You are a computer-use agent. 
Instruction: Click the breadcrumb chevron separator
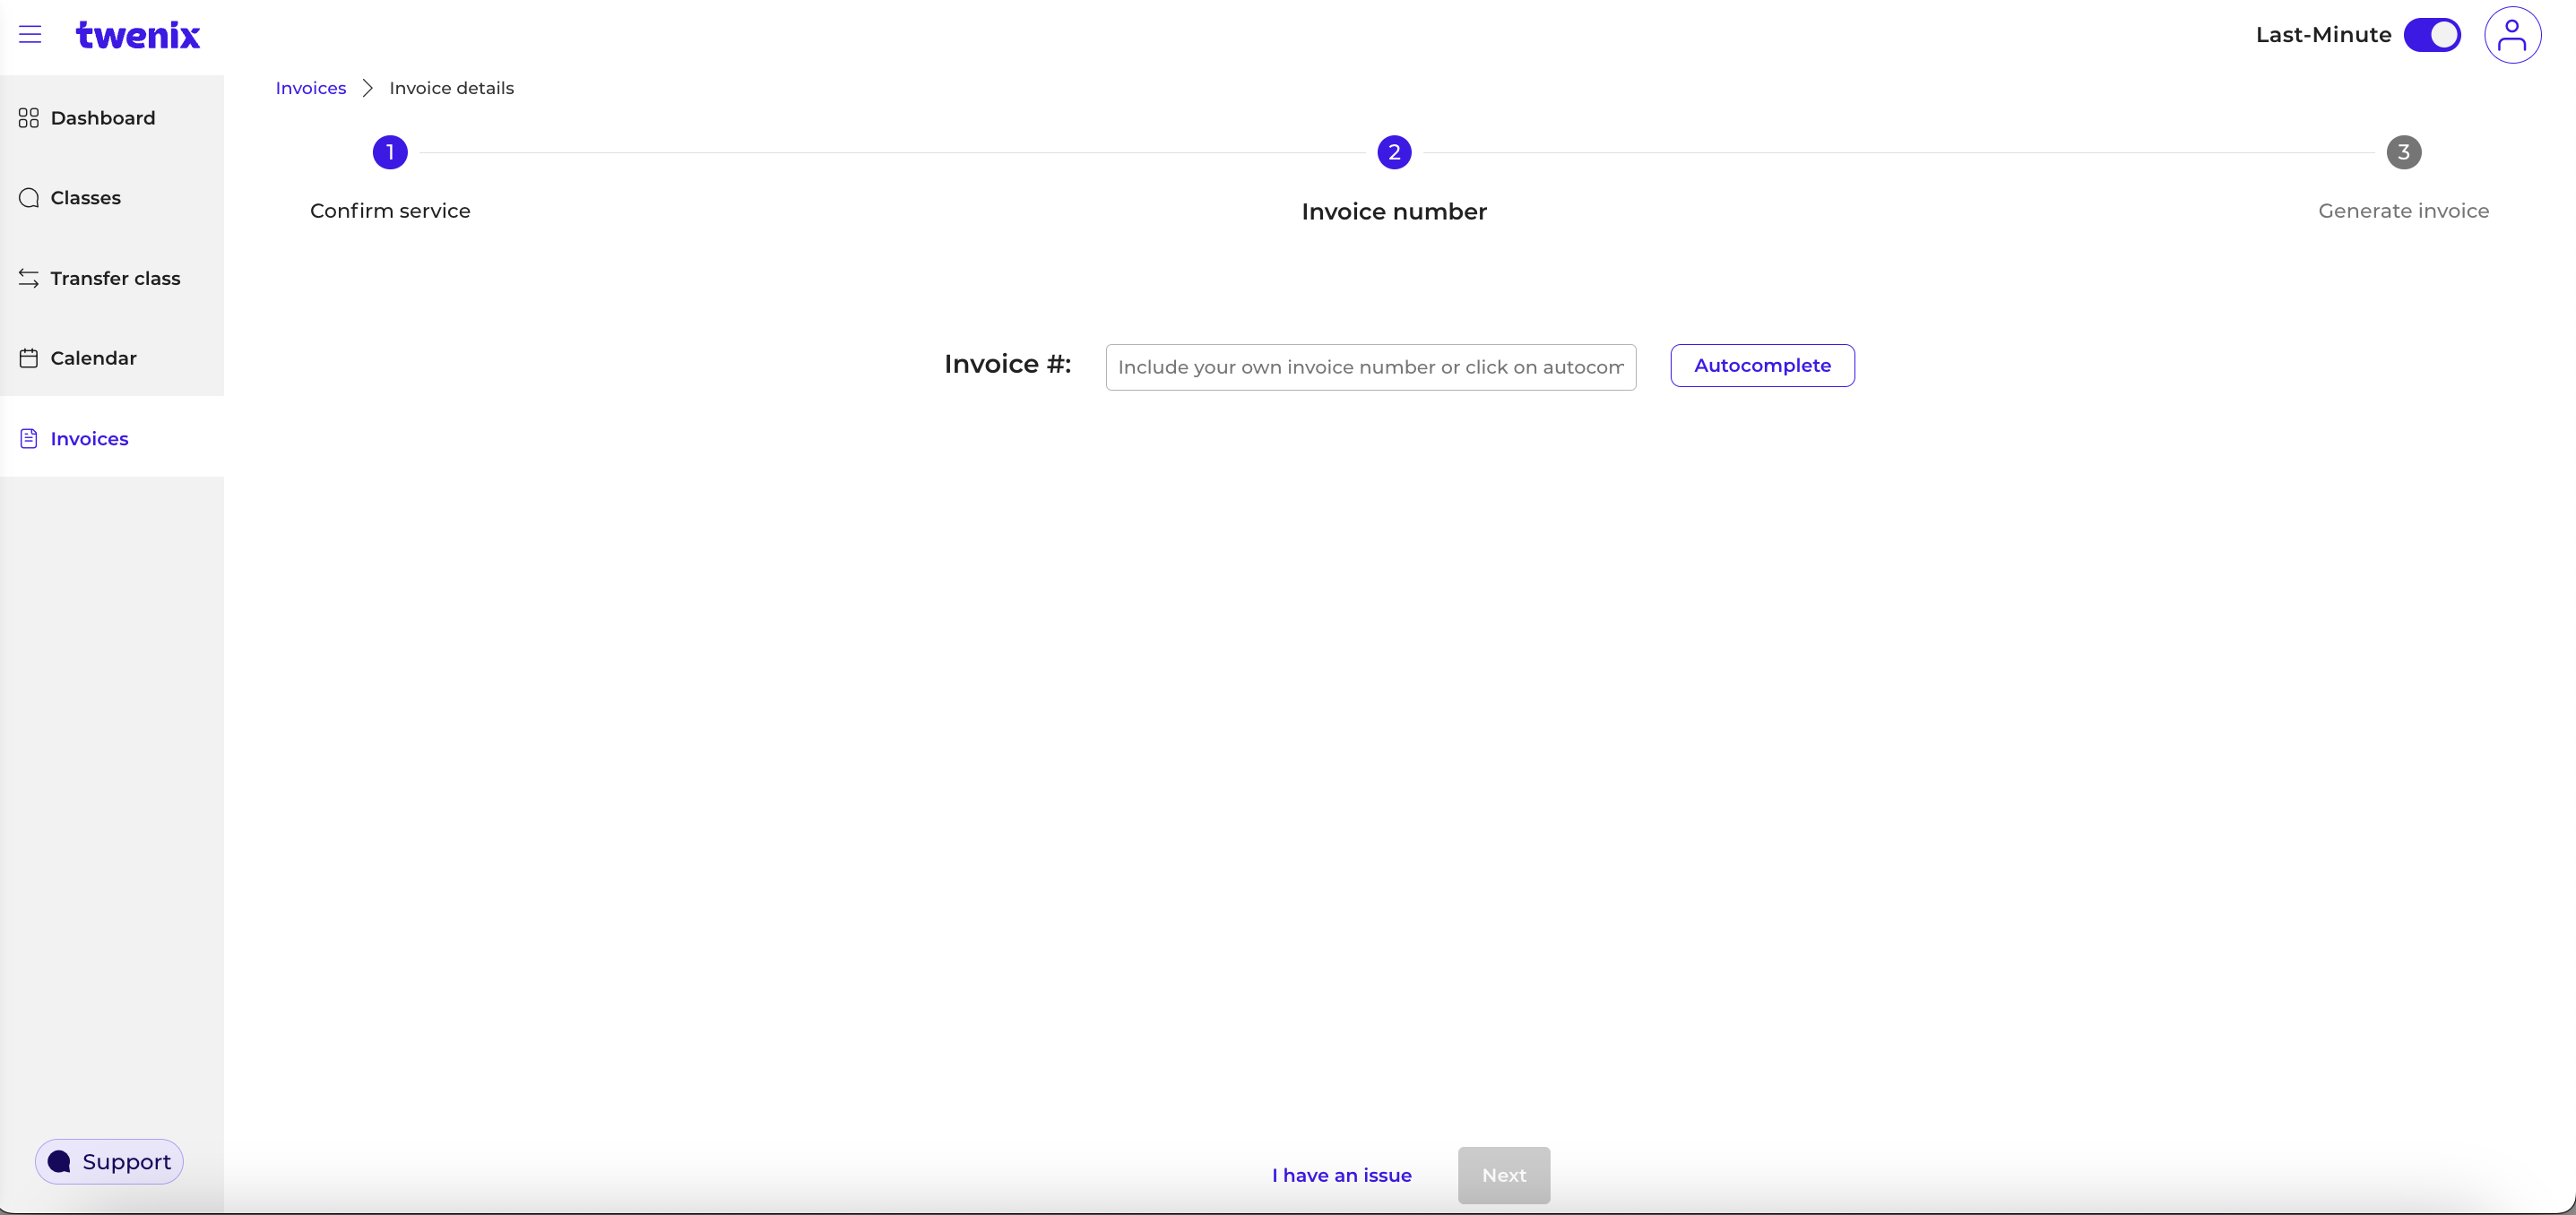coord(367,88)
